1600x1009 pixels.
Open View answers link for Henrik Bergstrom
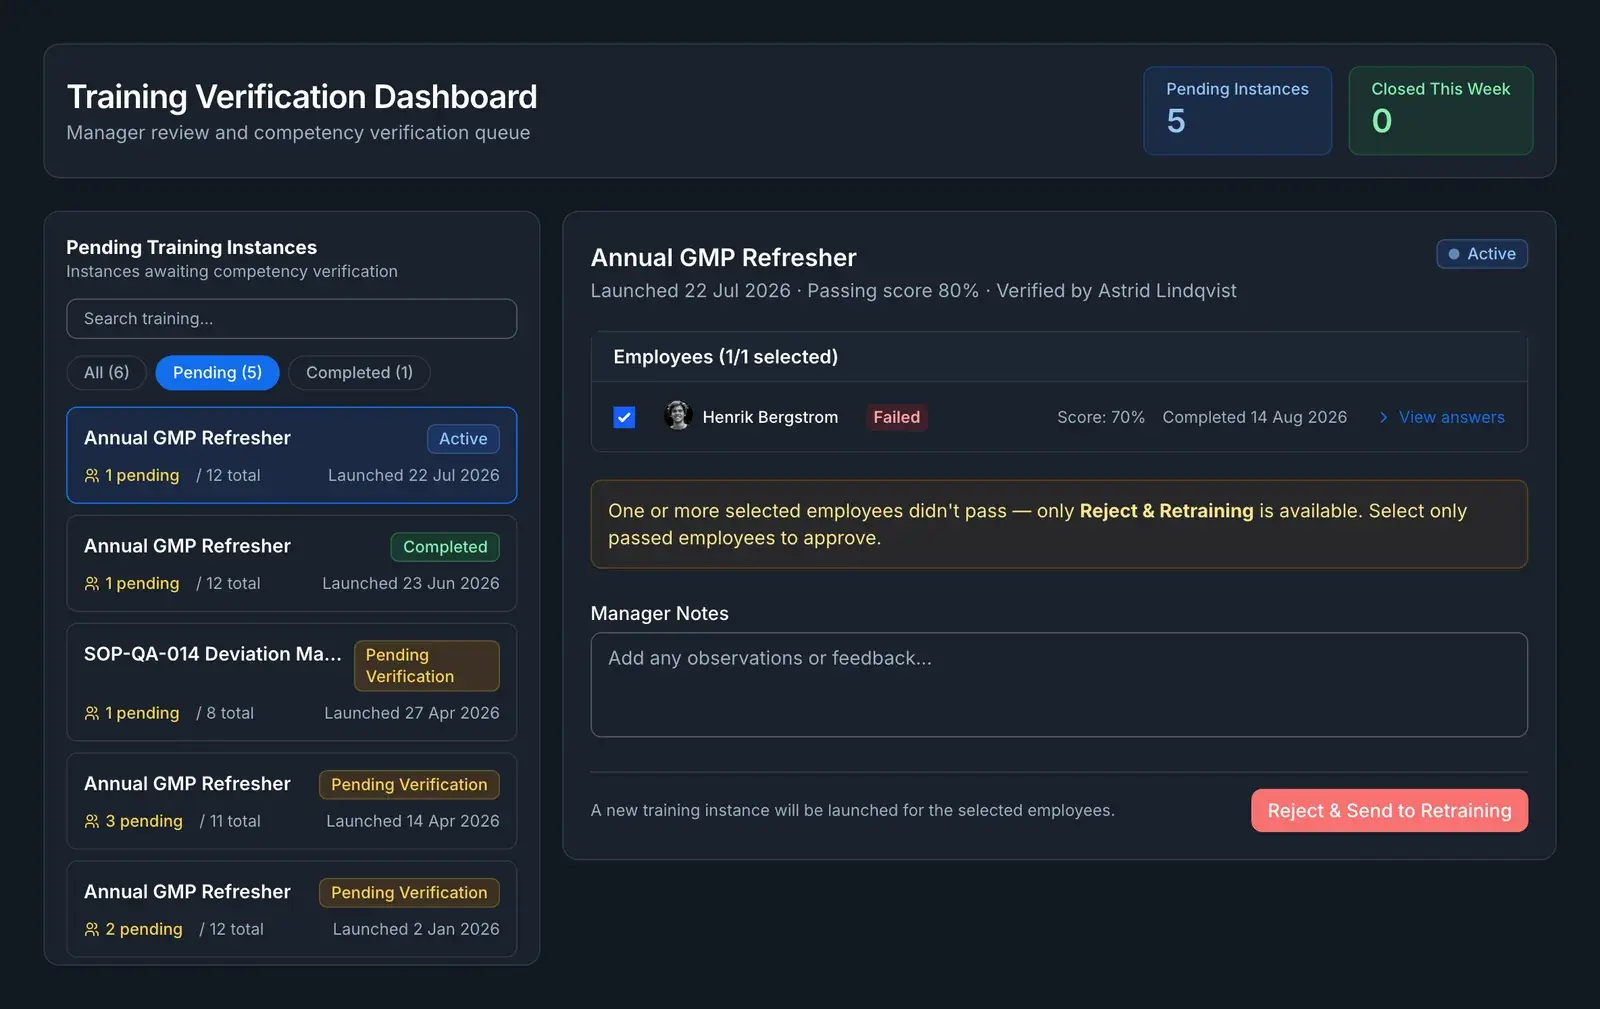point(1451,417)
